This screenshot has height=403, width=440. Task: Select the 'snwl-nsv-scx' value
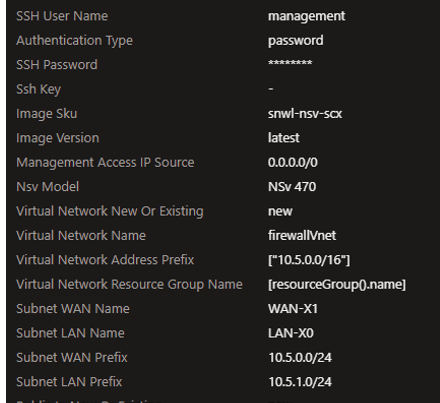click(305, 114)
